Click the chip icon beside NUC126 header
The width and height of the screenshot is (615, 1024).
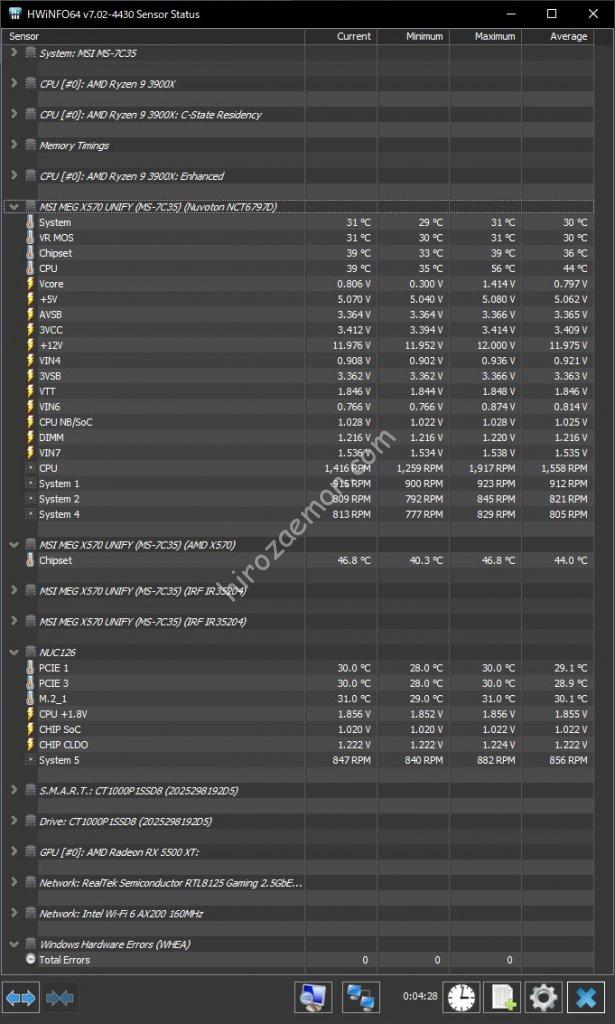coord(30,652)
